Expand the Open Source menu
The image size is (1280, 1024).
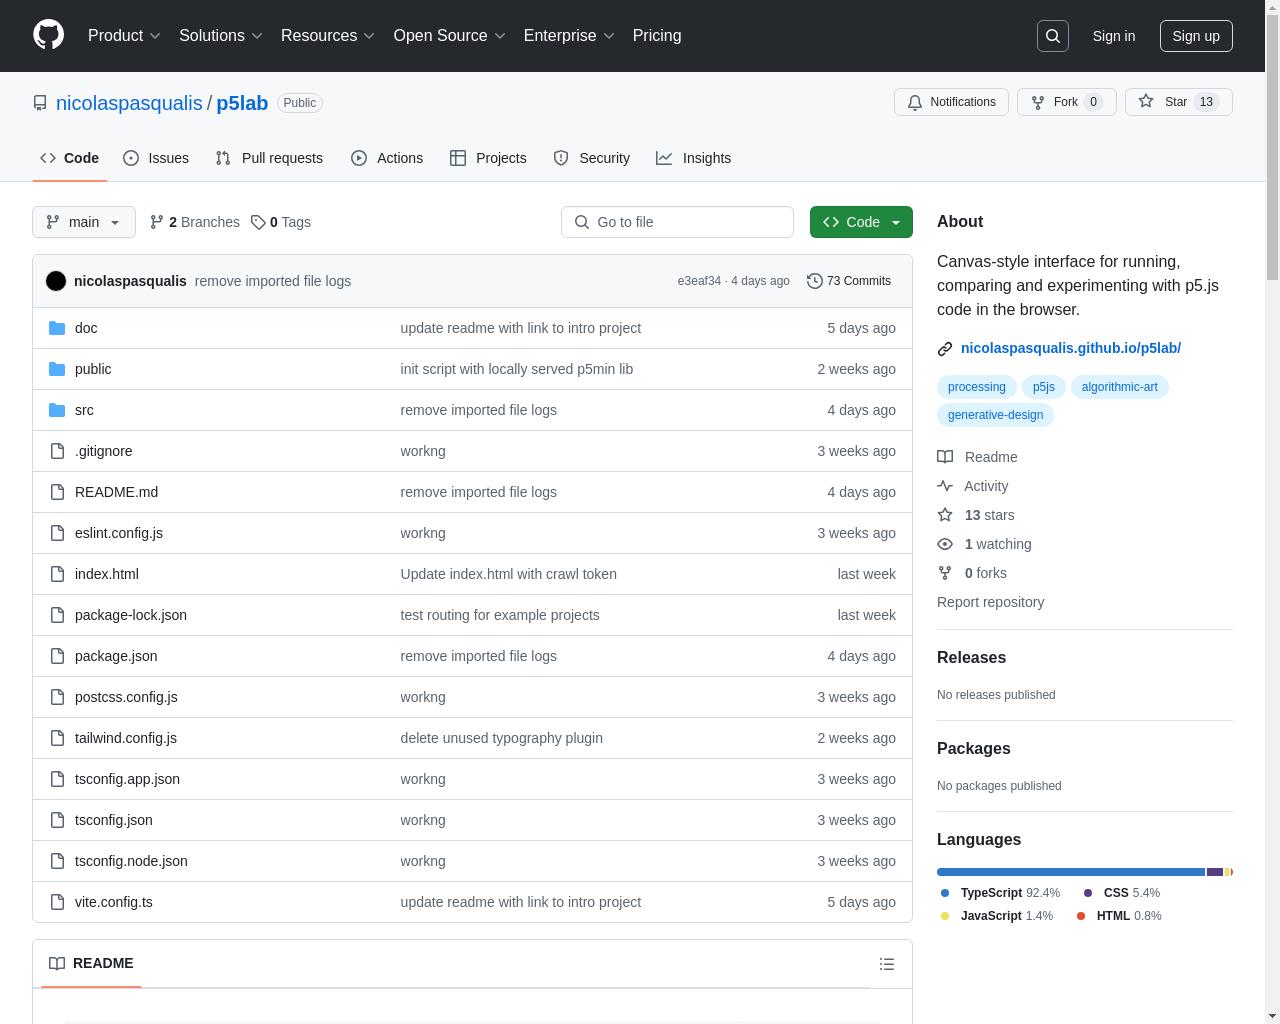(450, 35)
